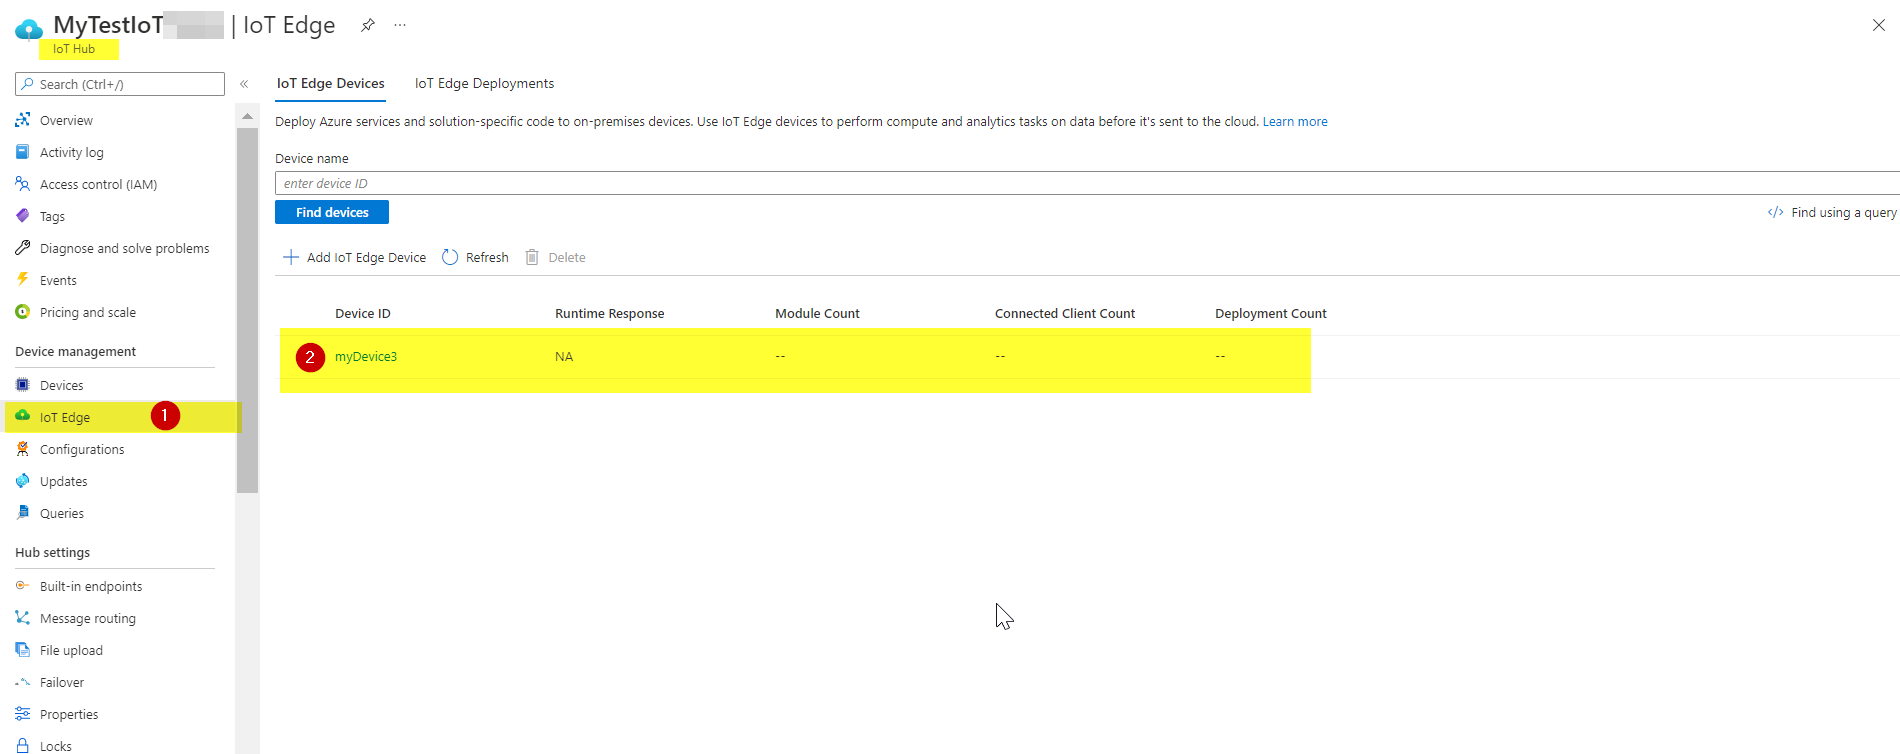Screen dimensions: 1900x754
Task: Click the sidebar scroll up arrow
Action: tap(247, 117)
